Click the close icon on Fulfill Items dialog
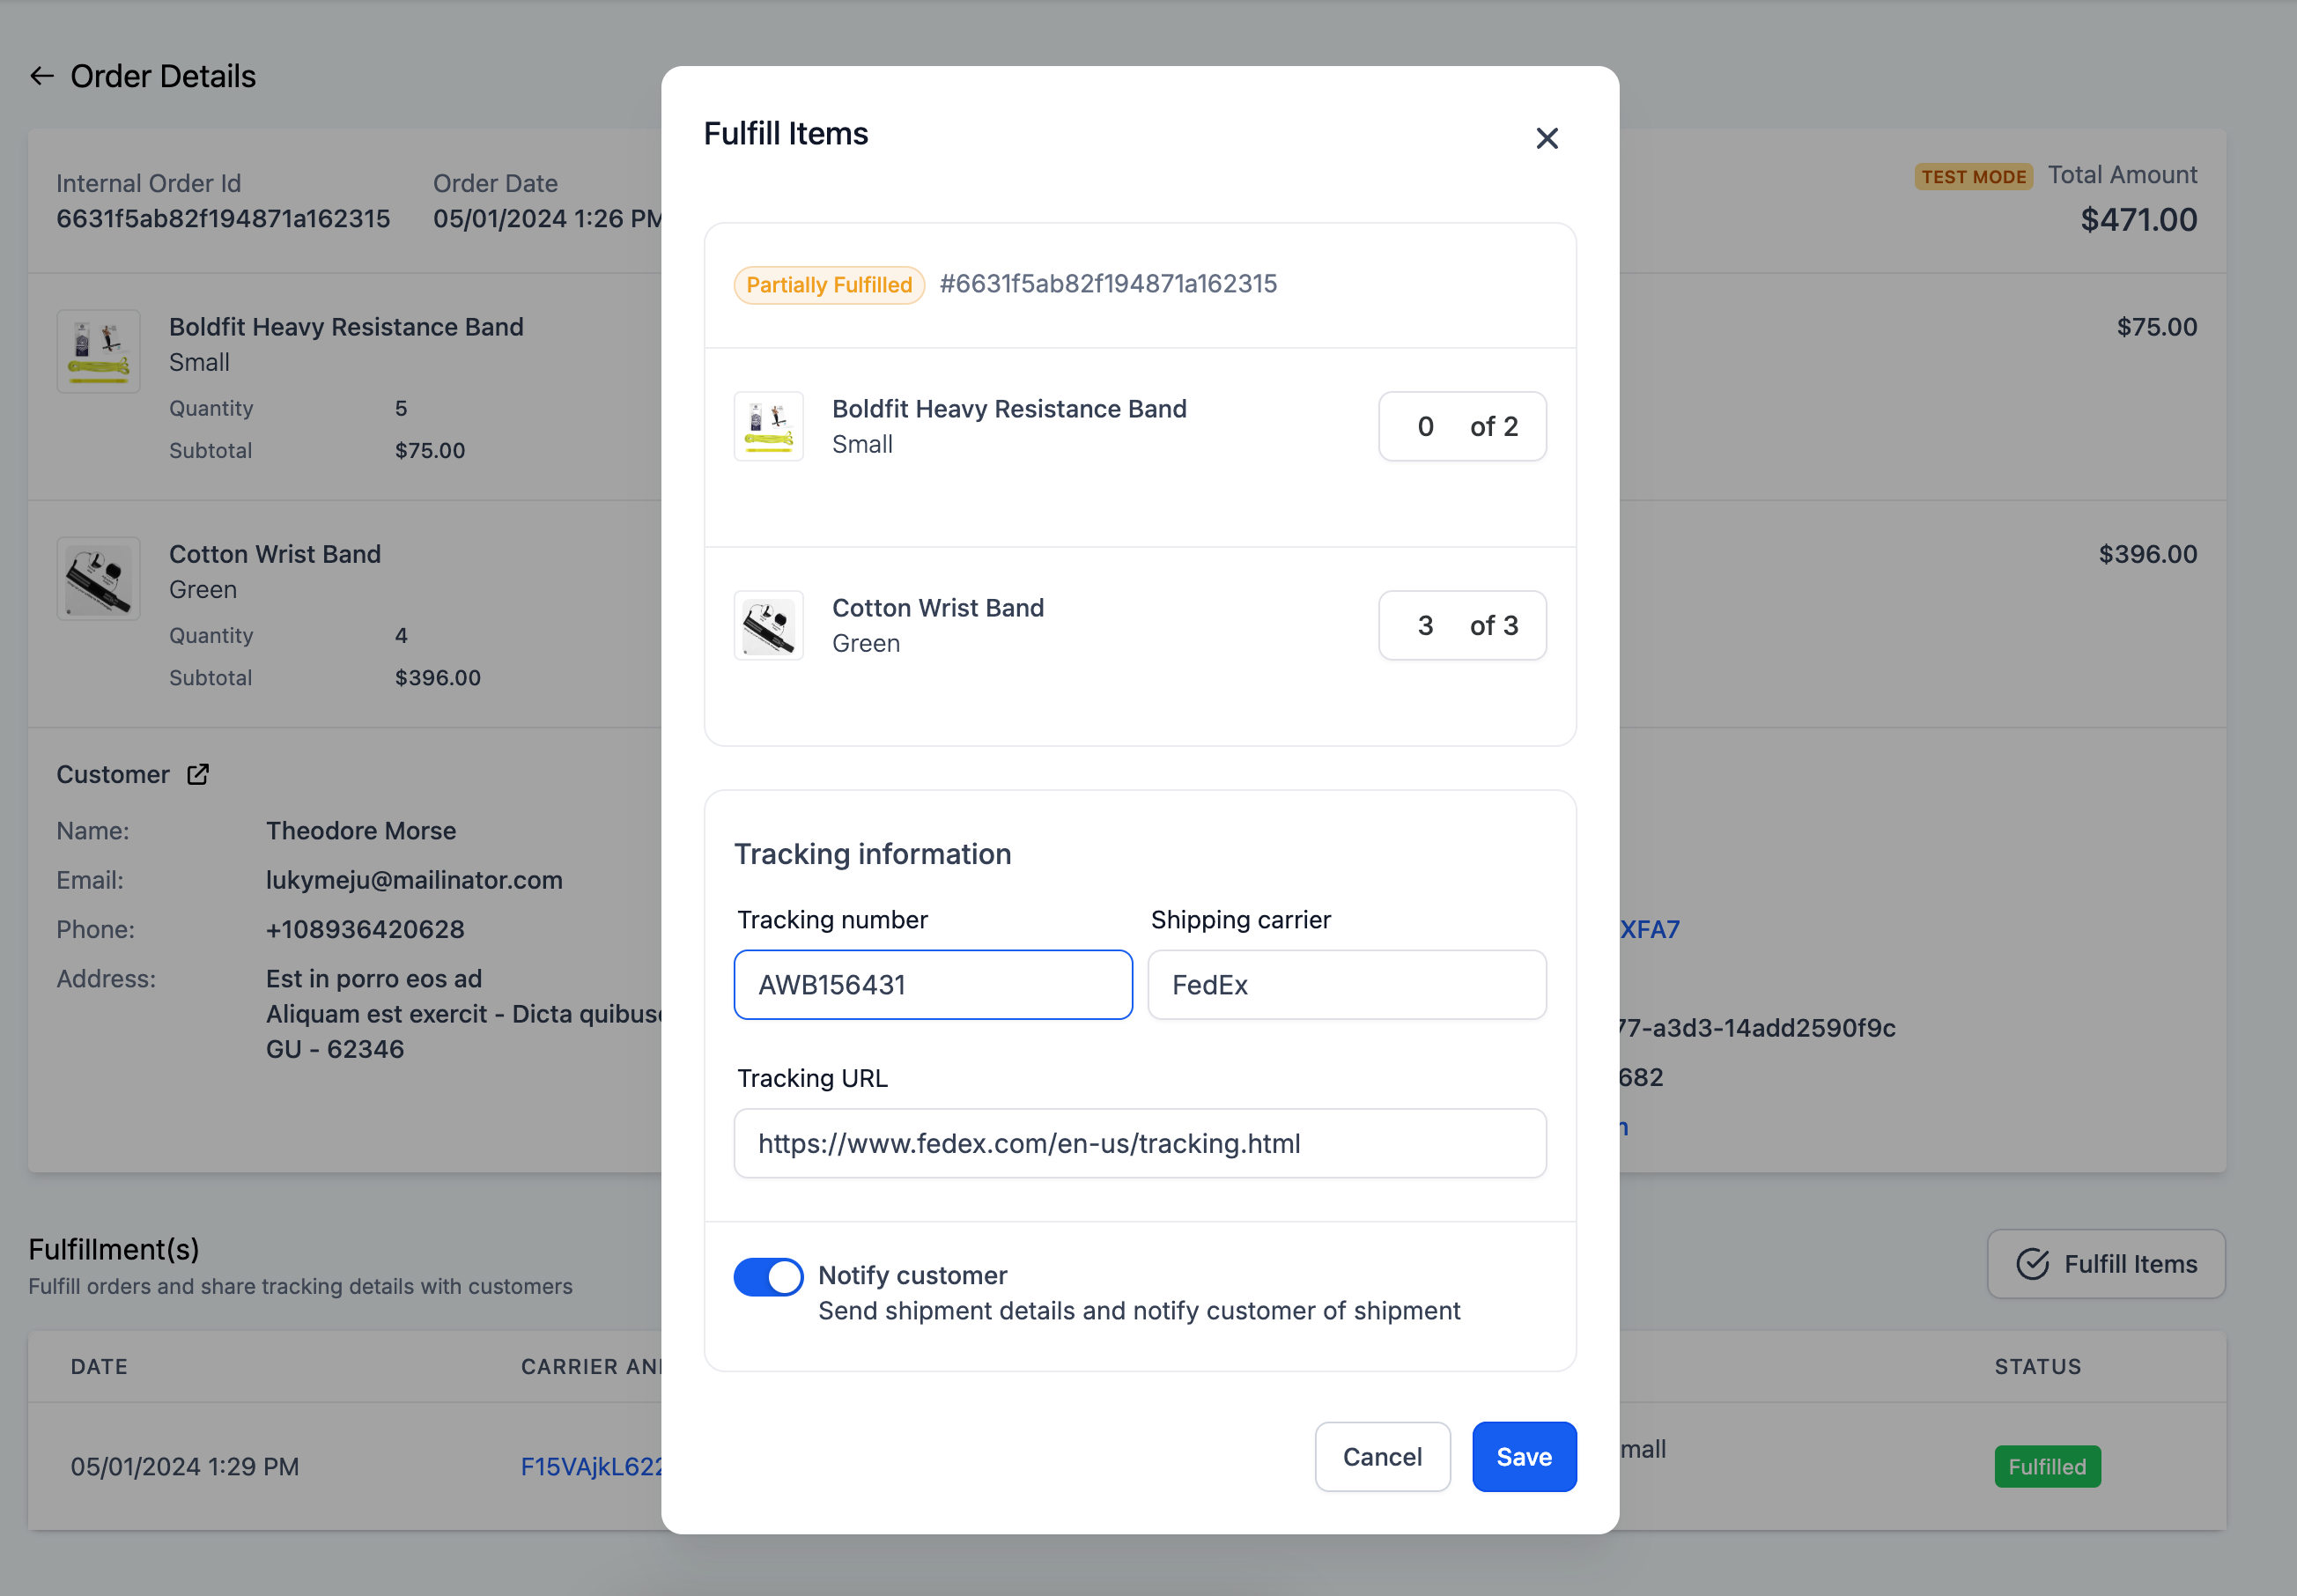Viewport: 2297px width, 1596px height. click(1545, 138)
